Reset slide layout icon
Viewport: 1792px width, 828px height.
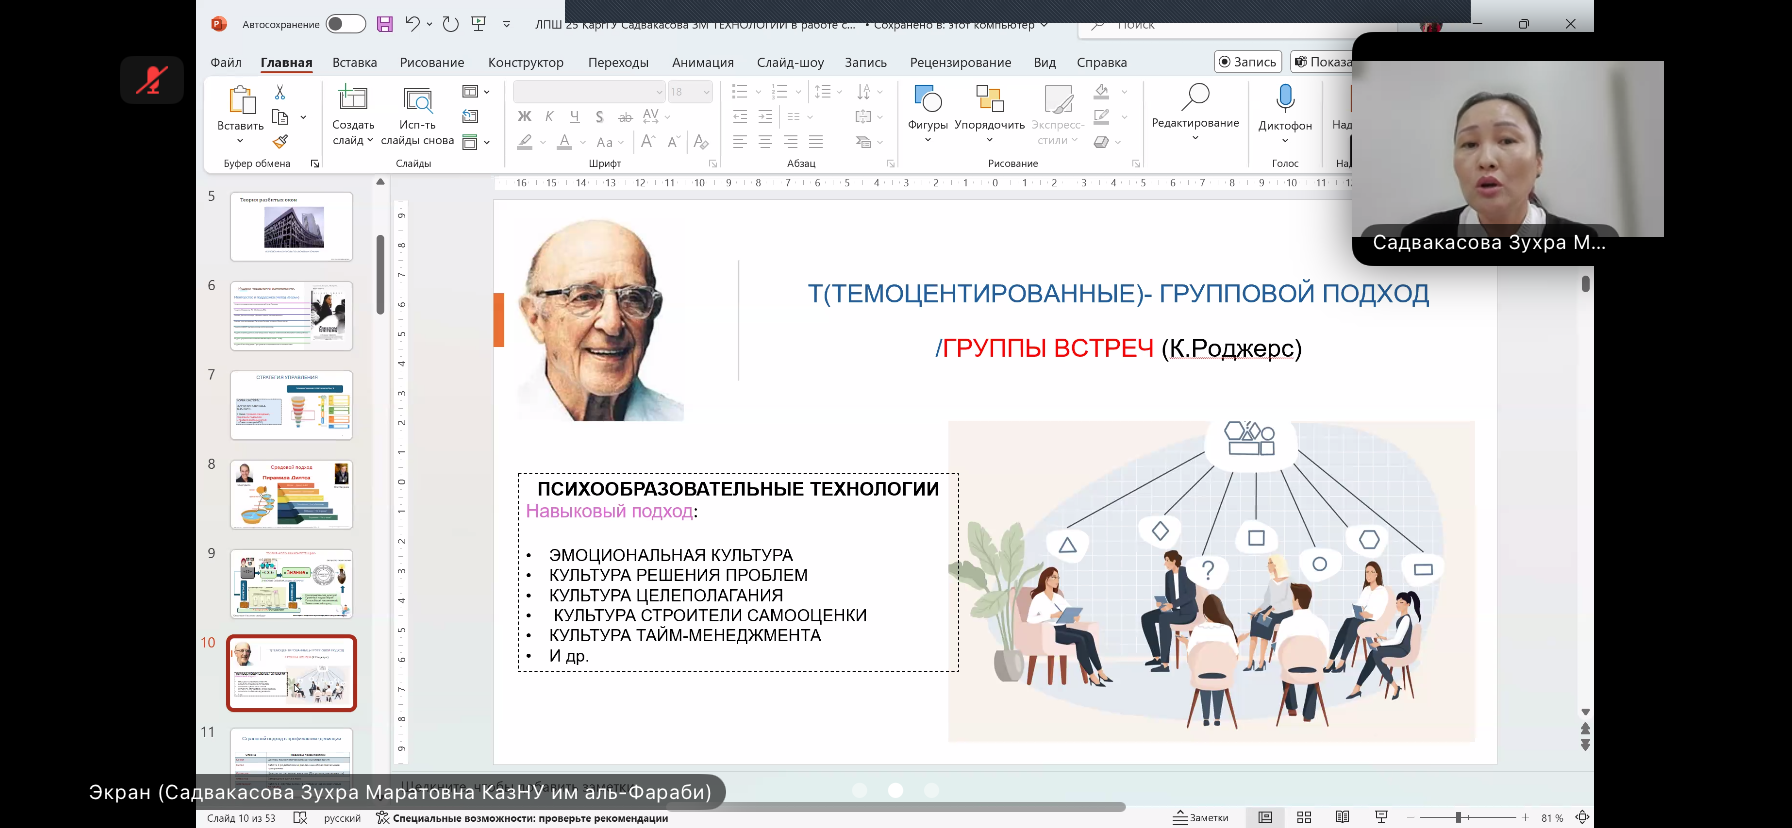point(471,117)
